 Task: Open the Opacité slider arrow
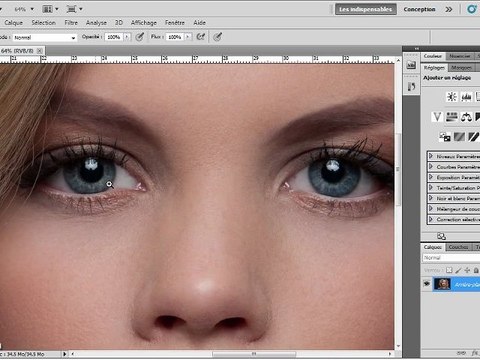pyautogui.click(x=127, y=37)
